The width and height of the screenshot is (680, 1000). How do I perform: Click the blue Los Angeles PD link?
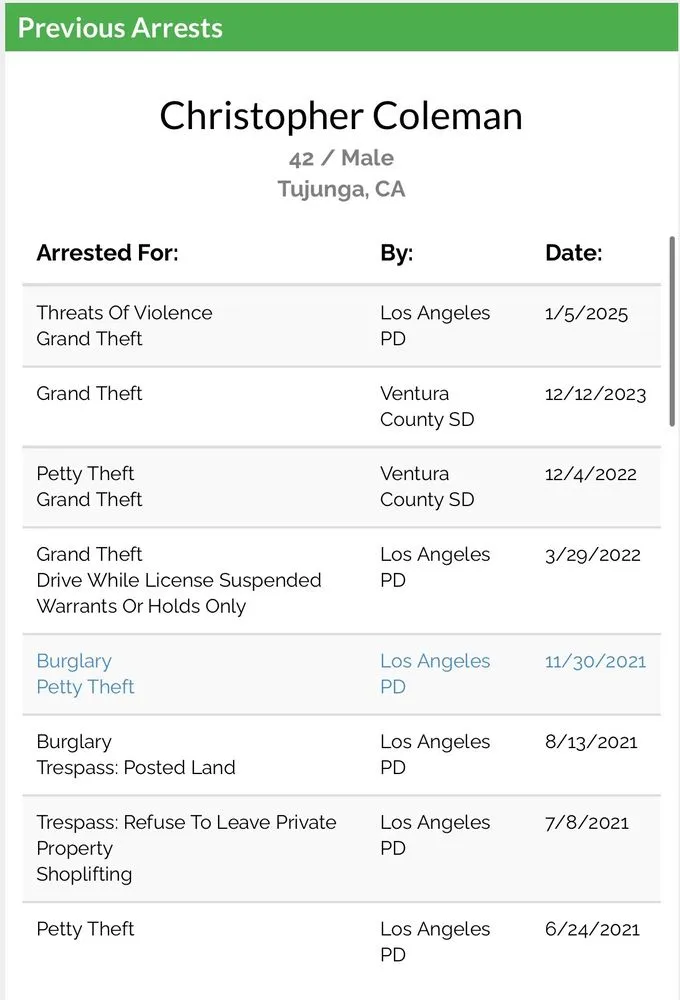(x=435, y=674)
